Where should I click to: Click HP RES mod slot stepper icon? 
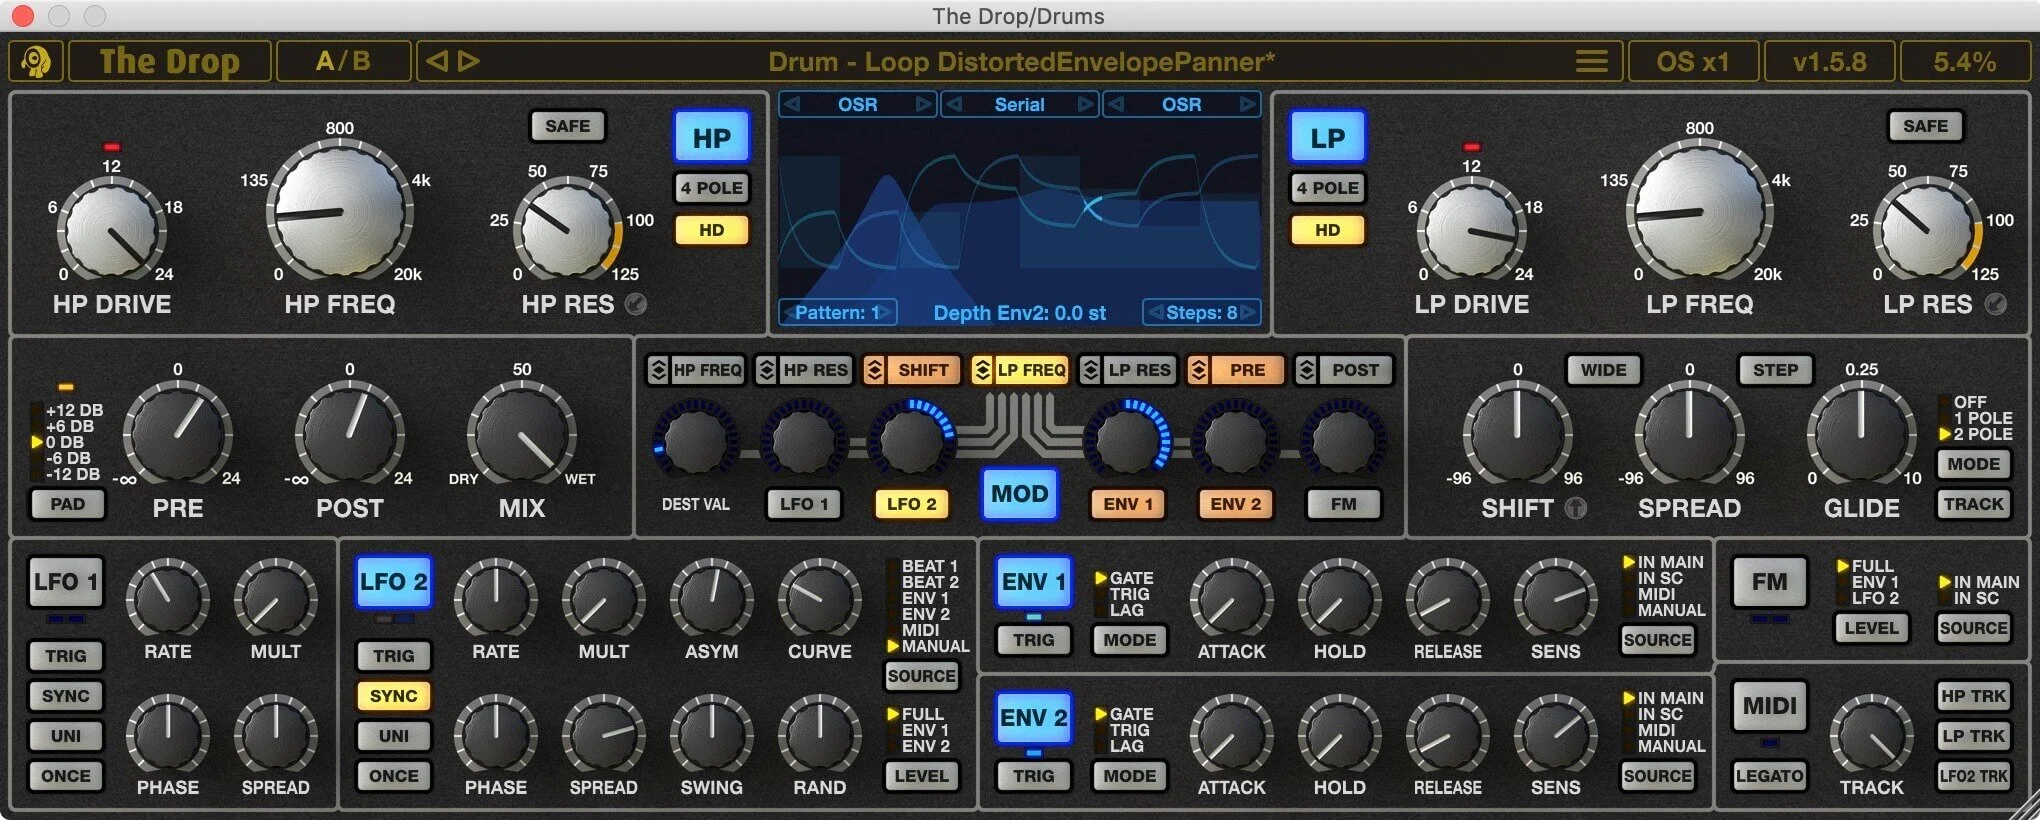pyautogui.click(x=766, y=370)
